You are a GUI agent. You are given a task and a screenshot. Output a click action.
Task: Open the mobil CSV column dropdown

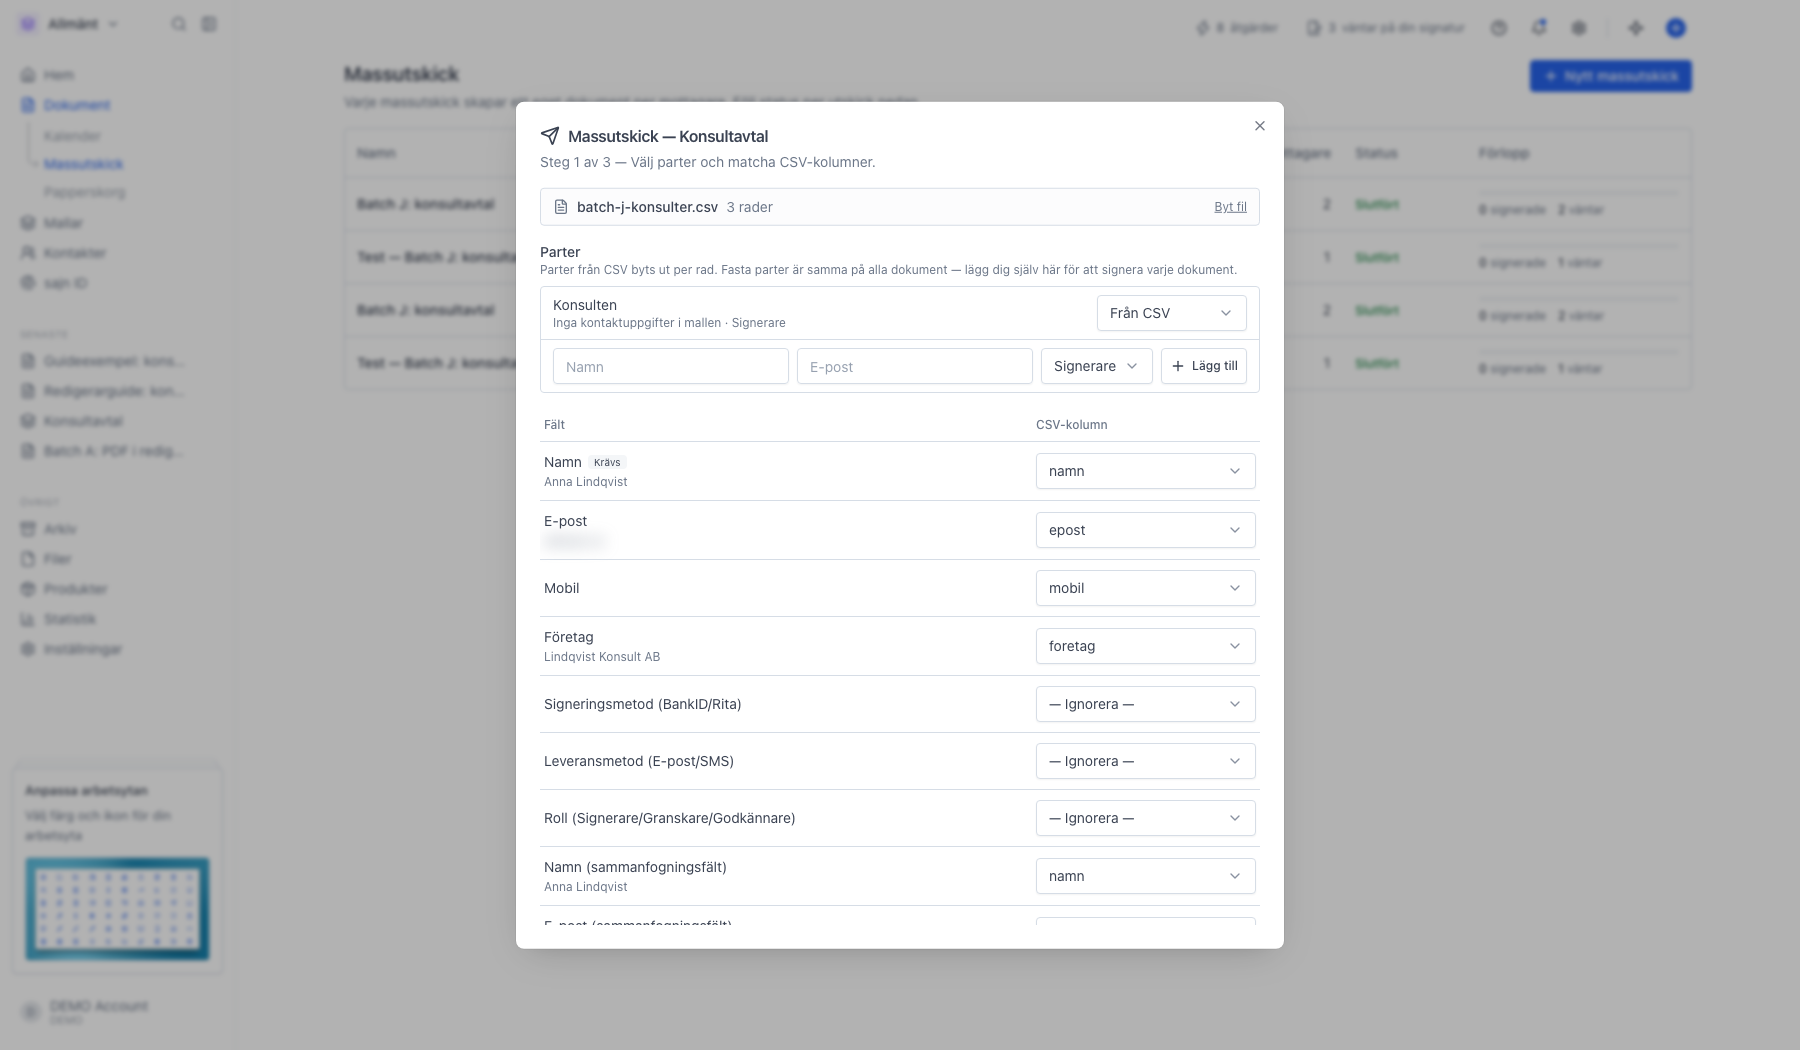tap(1146, 588)
